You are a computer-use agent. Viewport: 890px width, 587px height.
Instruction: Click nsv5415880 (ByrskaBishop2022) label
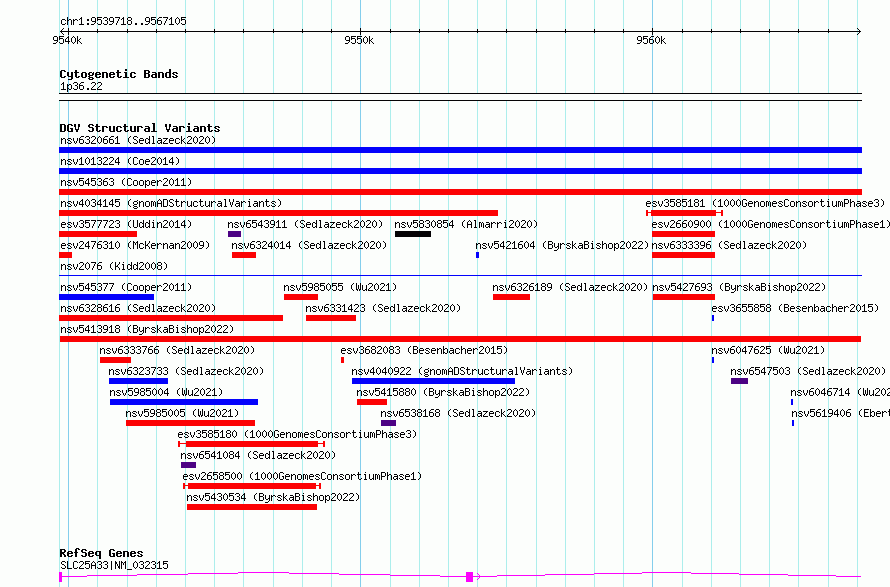(443, 392)
